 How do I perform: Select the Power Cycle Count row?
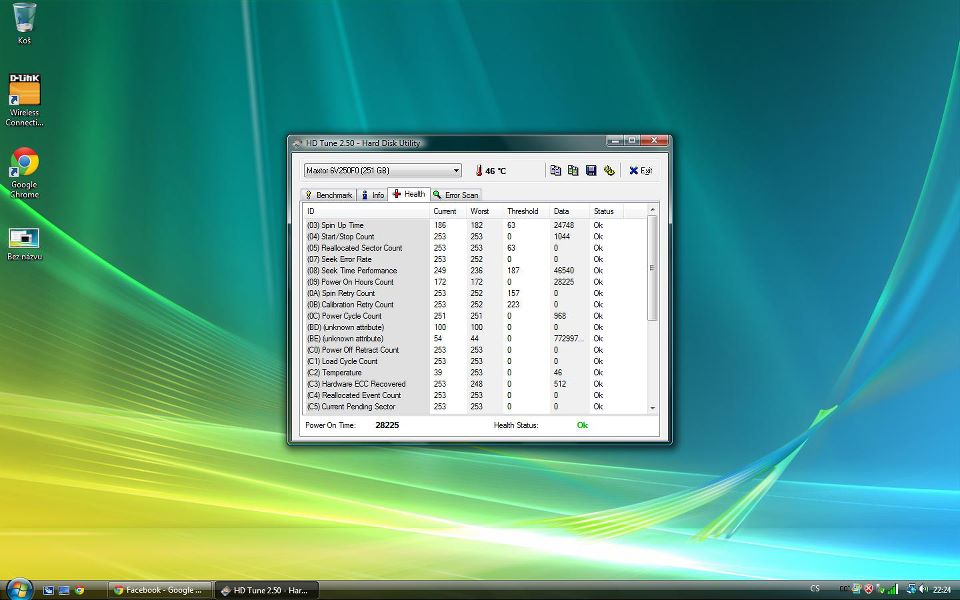(475, 316)
